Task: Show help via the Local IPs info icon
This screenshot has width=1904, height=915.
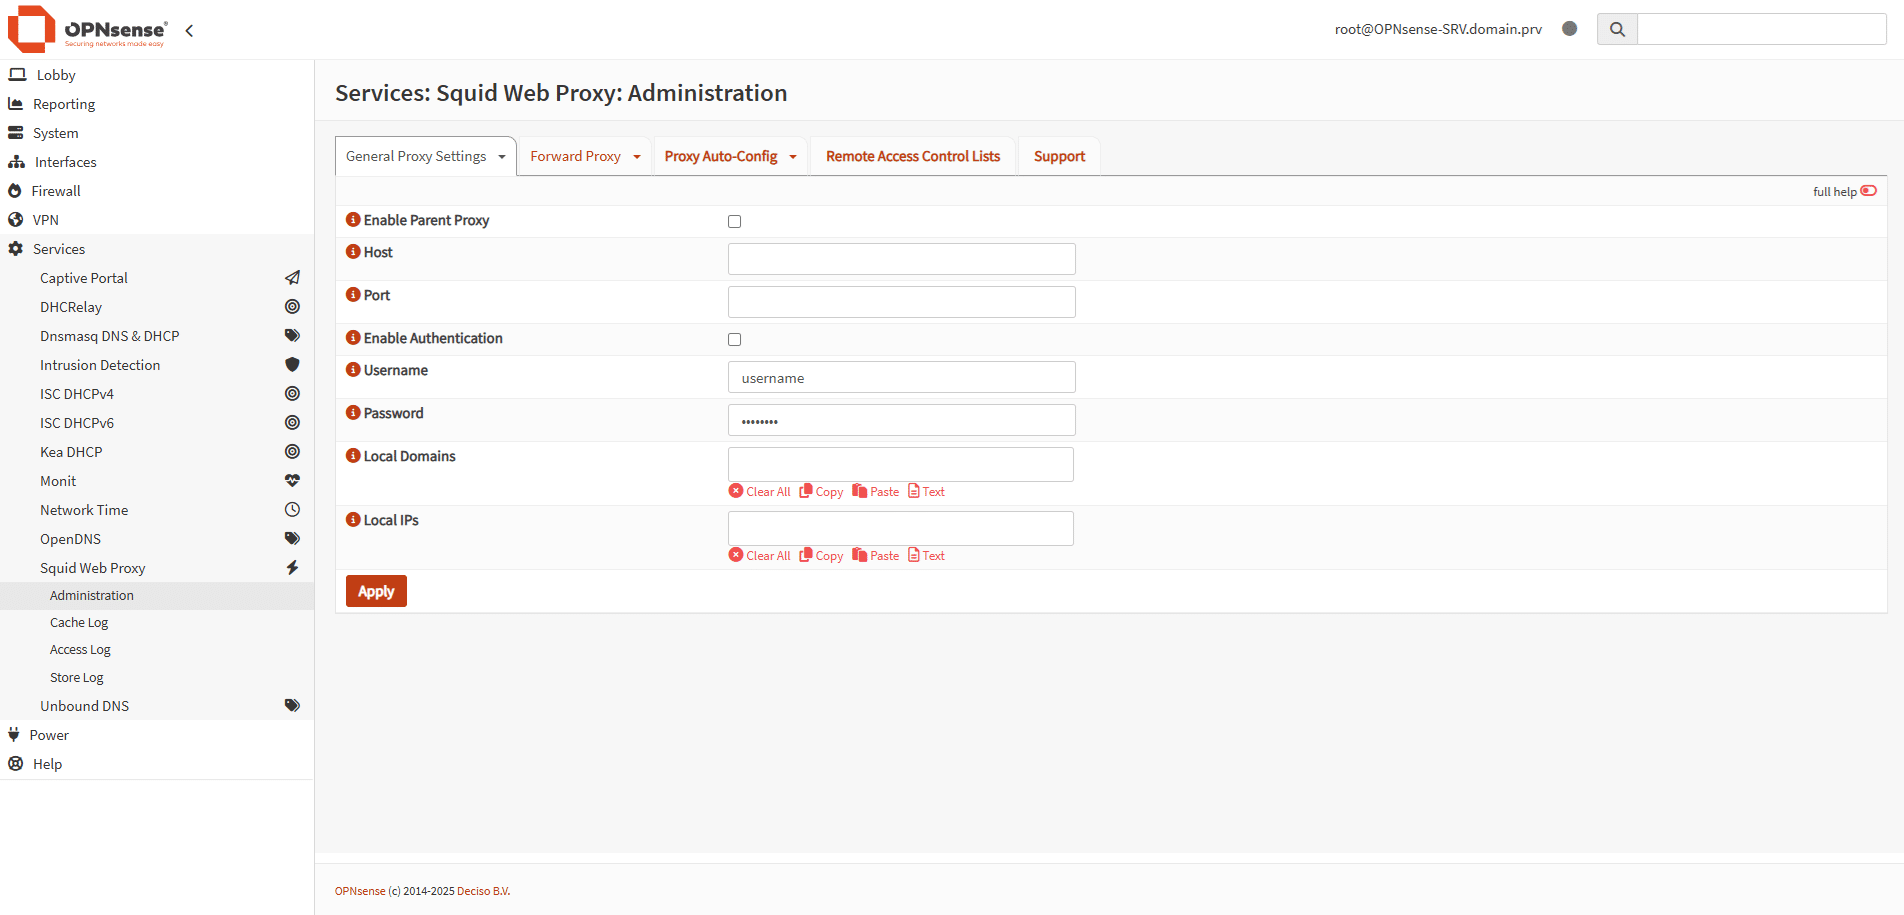Action: 353,520
